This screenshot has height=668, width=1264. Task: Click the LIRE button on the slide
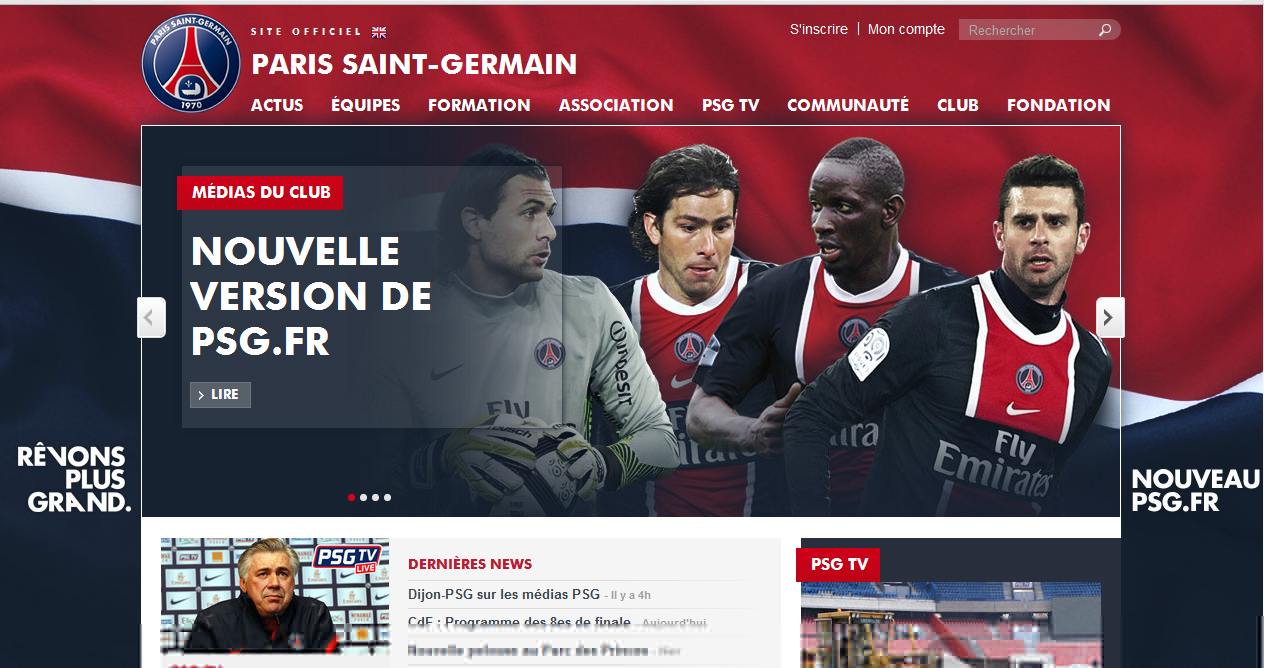coord(220,395)
